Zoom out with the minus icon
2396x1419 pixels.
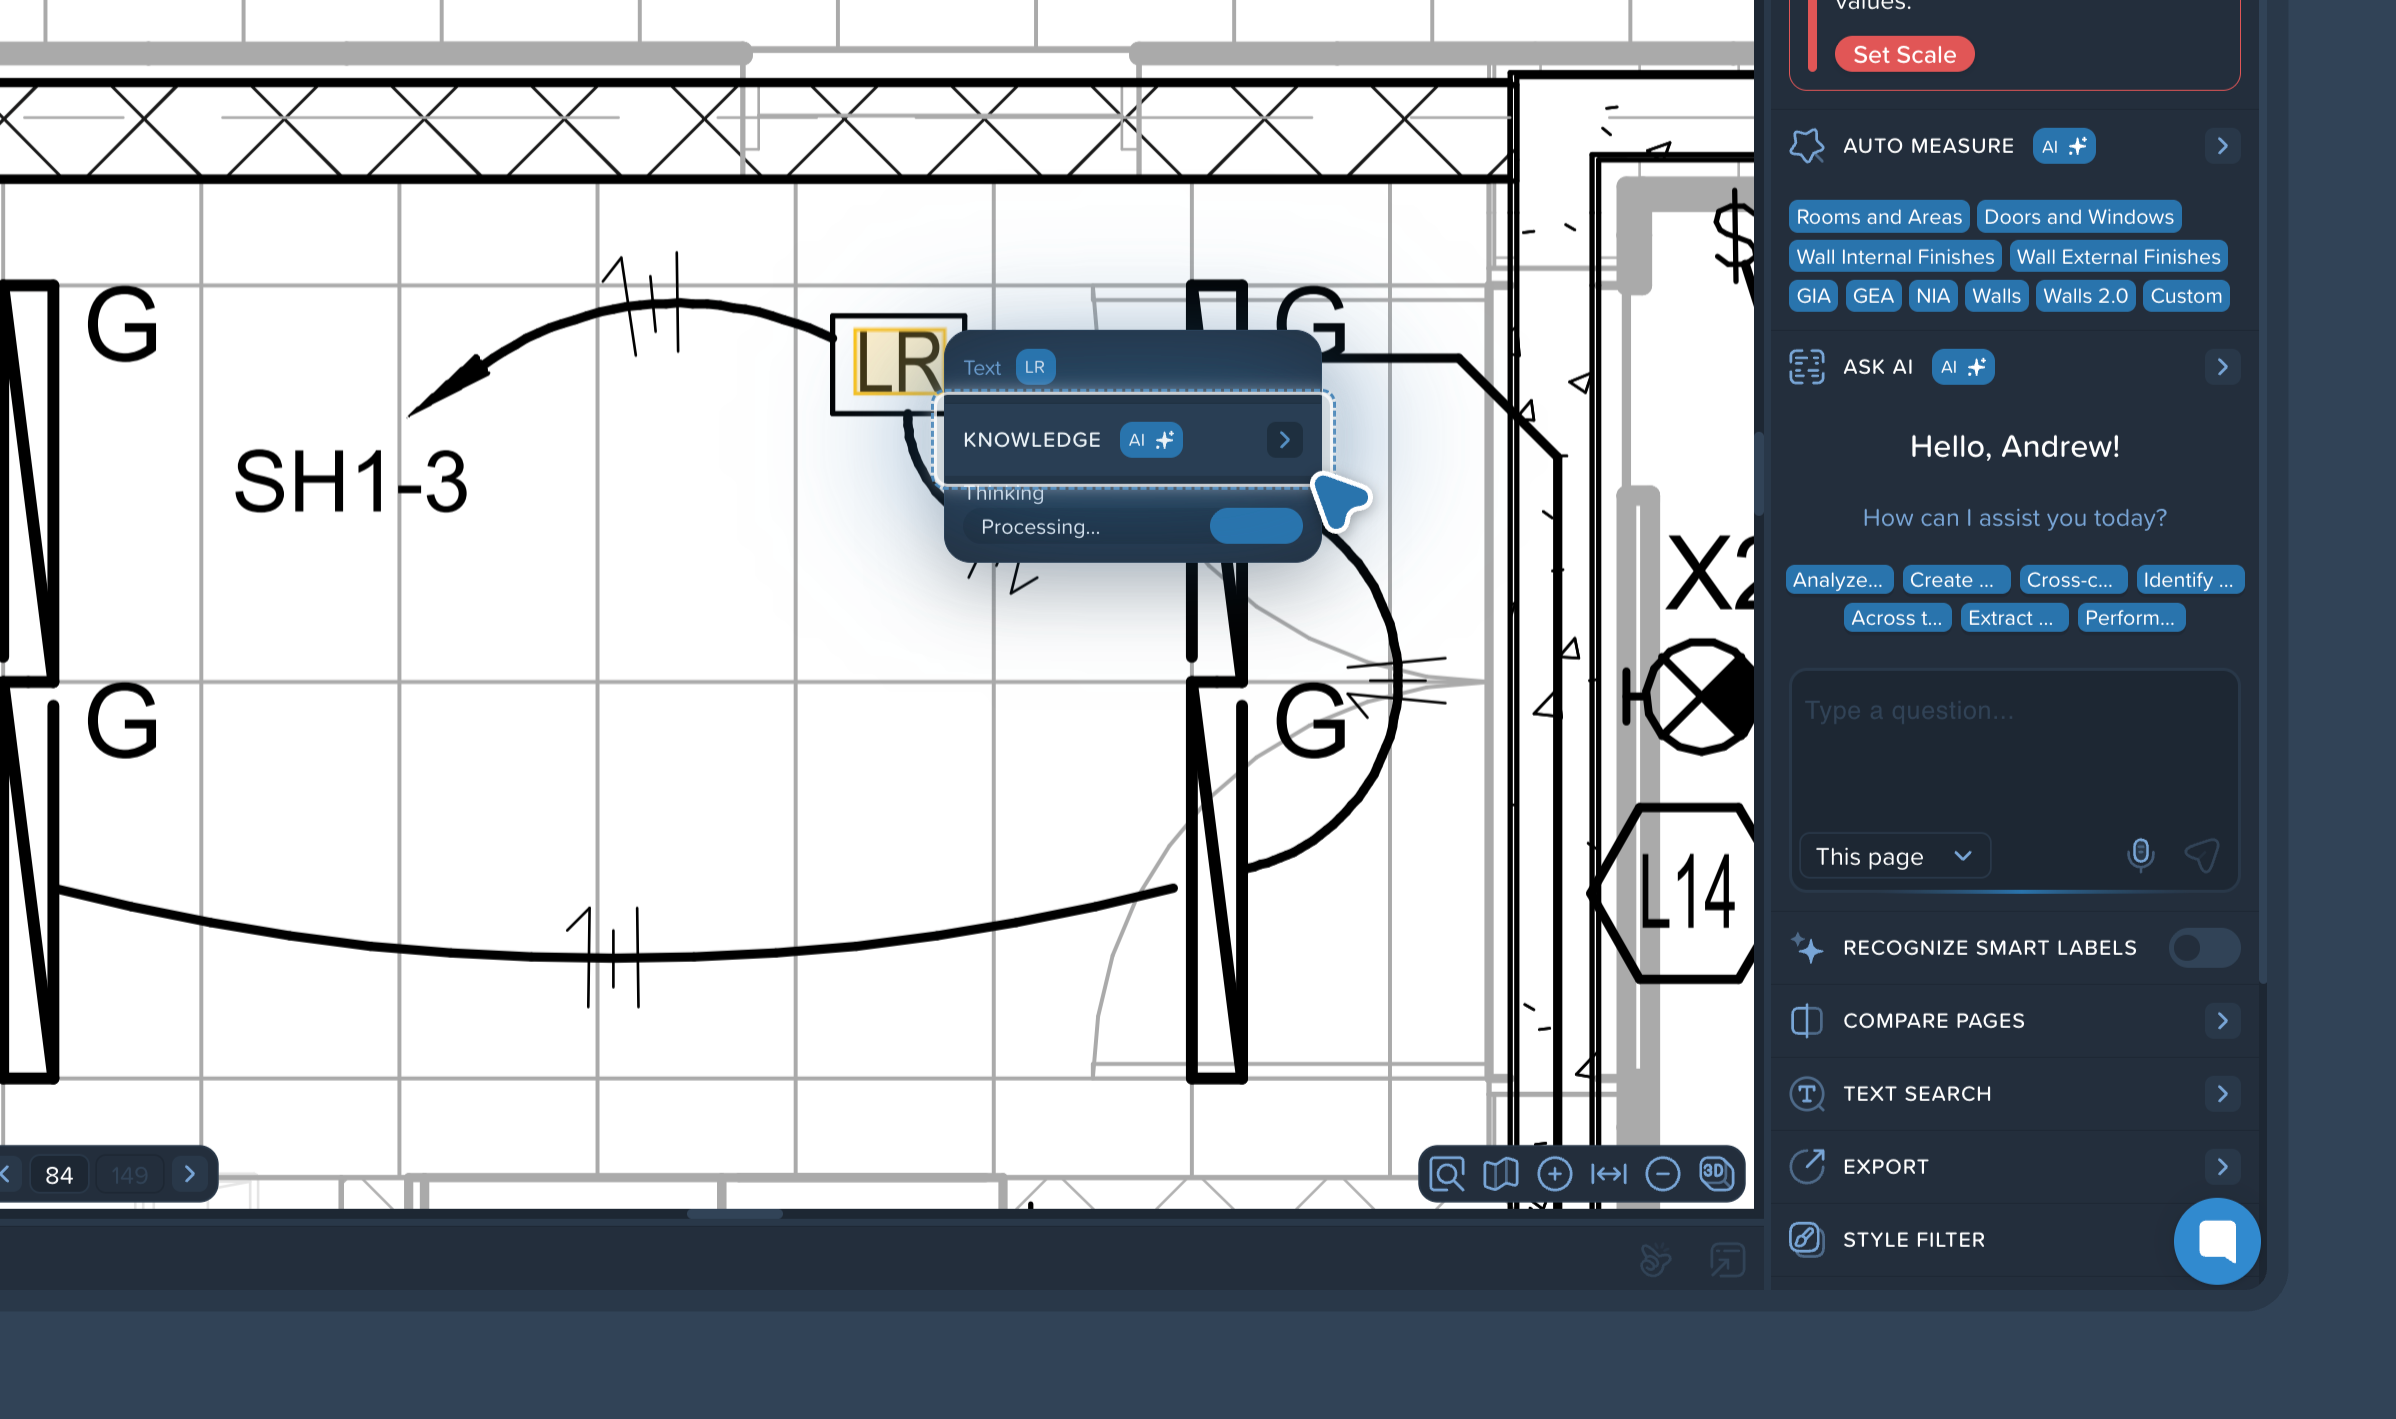pos(1662,1173)
